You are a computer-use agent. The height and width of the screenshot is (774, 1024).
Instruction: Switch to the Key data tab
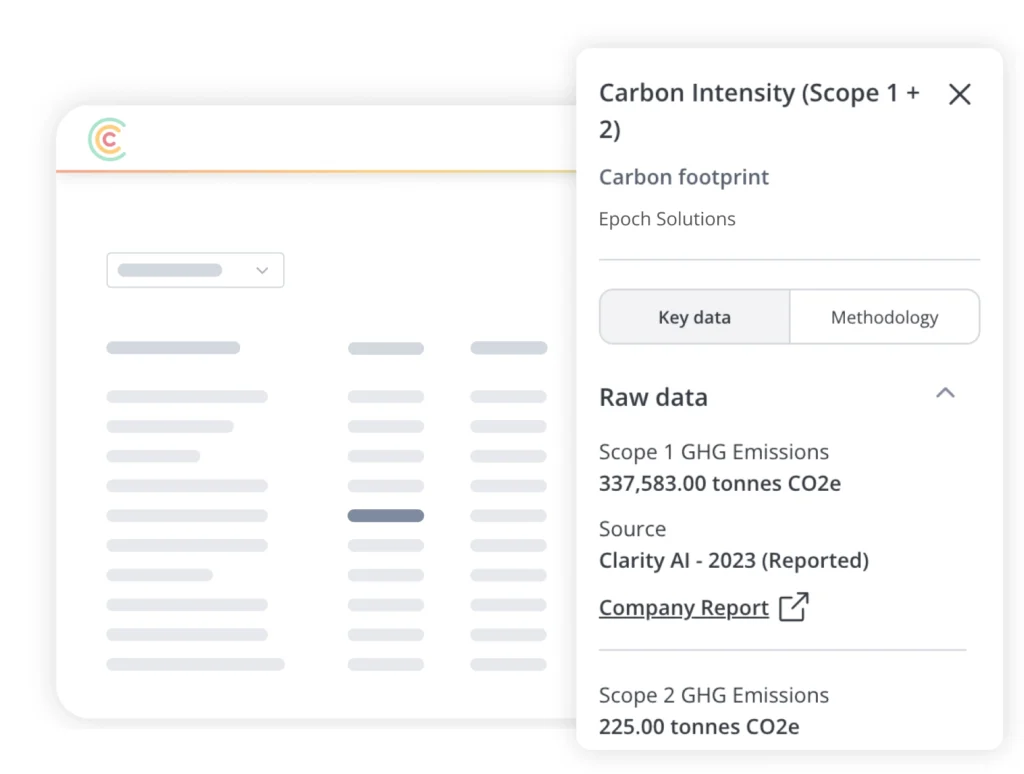[x=694, y=317]
